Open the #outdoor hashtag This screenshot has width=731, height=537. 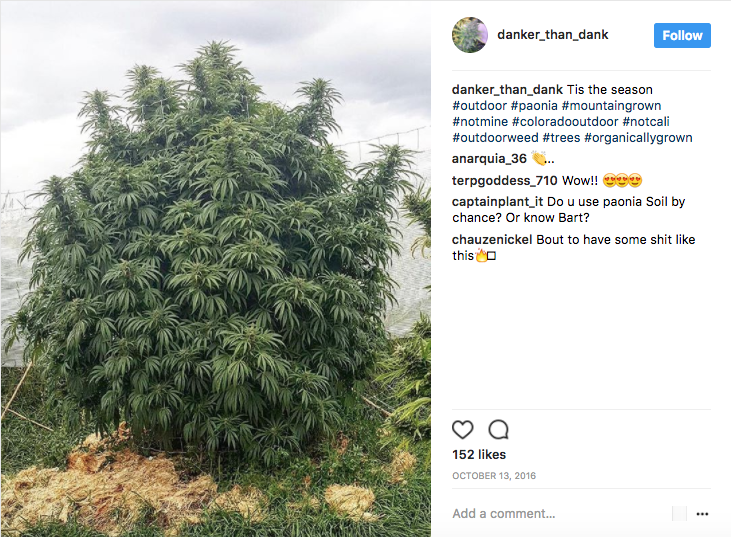pos(479,106)
